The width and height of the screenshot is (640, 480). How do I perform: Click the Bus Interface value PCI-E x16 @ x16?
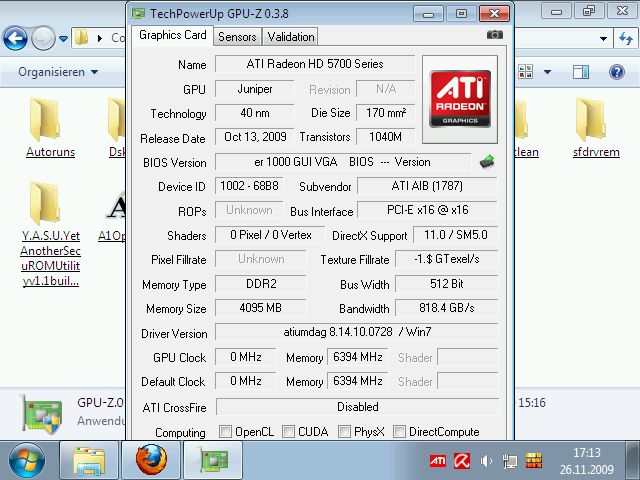click(427, 210)
